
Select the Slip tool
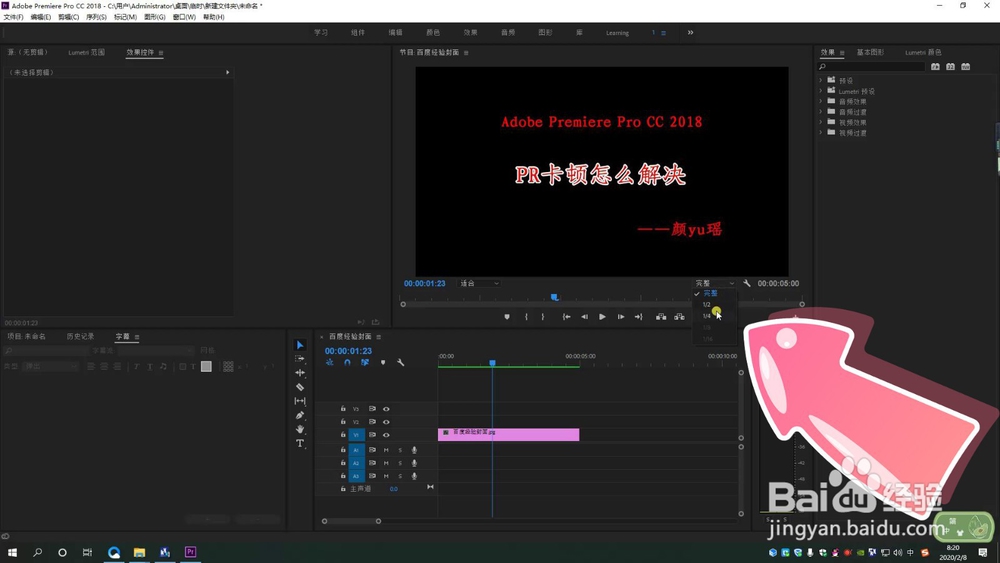(300, 401)
